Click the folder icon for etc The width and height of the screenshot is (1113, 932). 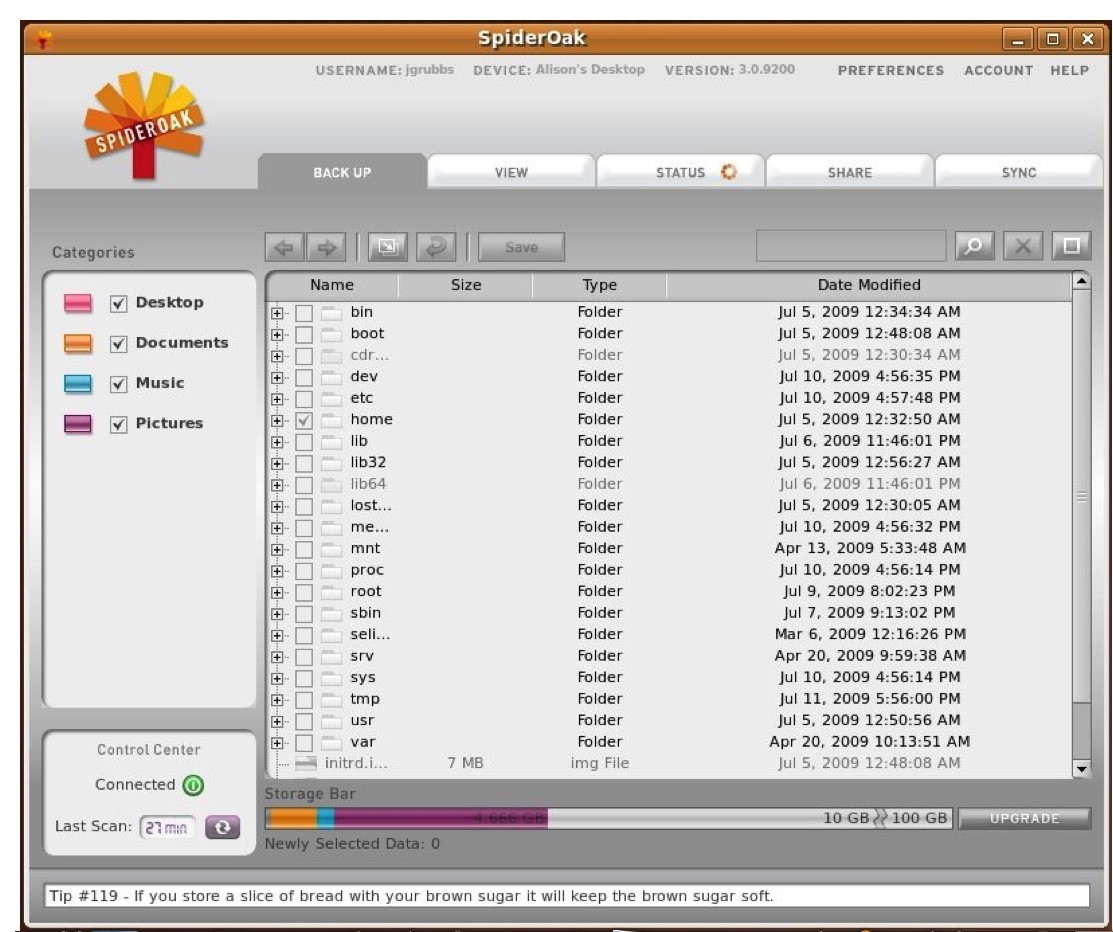331,398
